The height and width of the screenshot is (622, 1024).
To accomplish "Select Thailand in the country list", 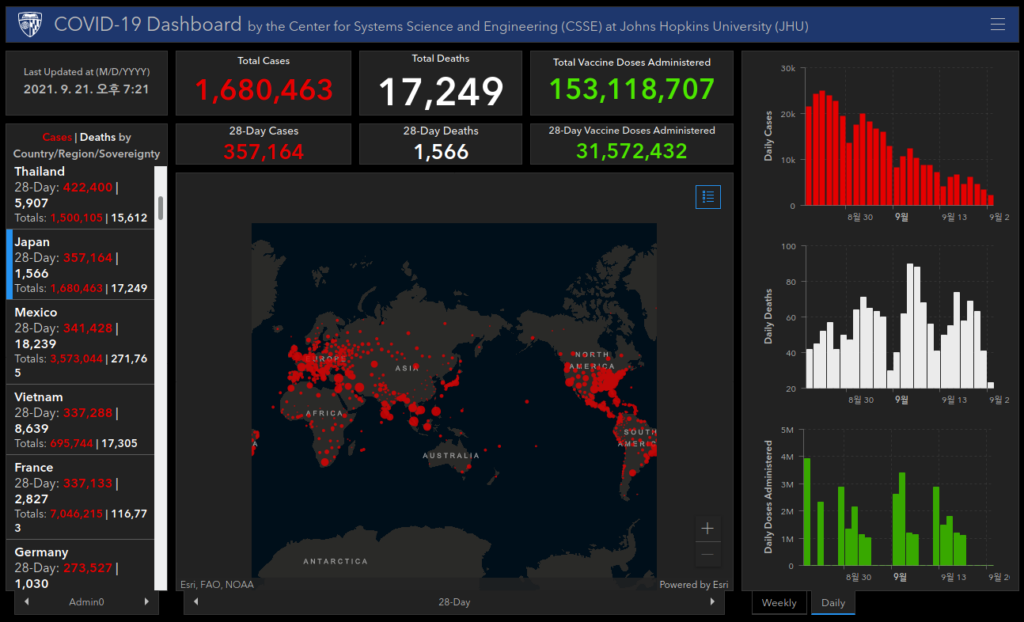I will point(80,195).
